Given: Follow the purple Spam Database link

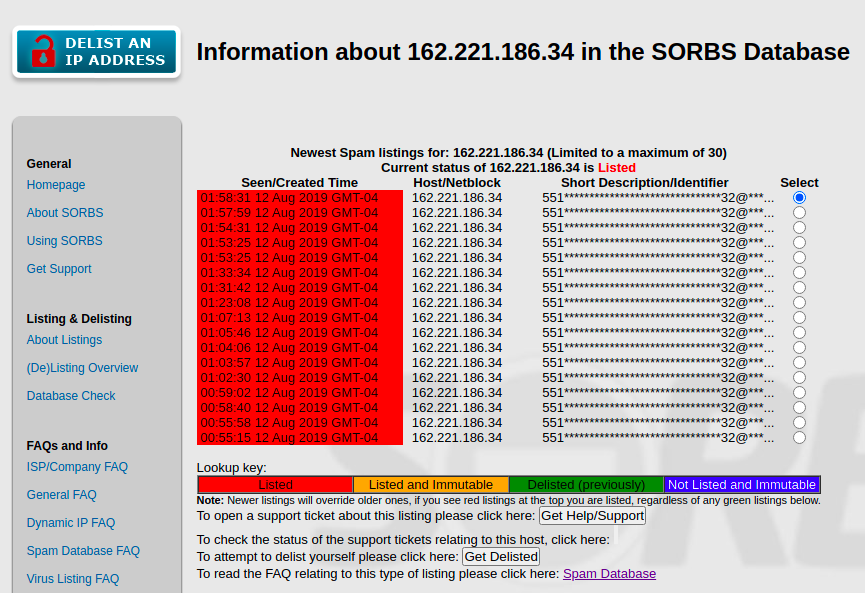Looking at the screenshot, I should [609, 574].
